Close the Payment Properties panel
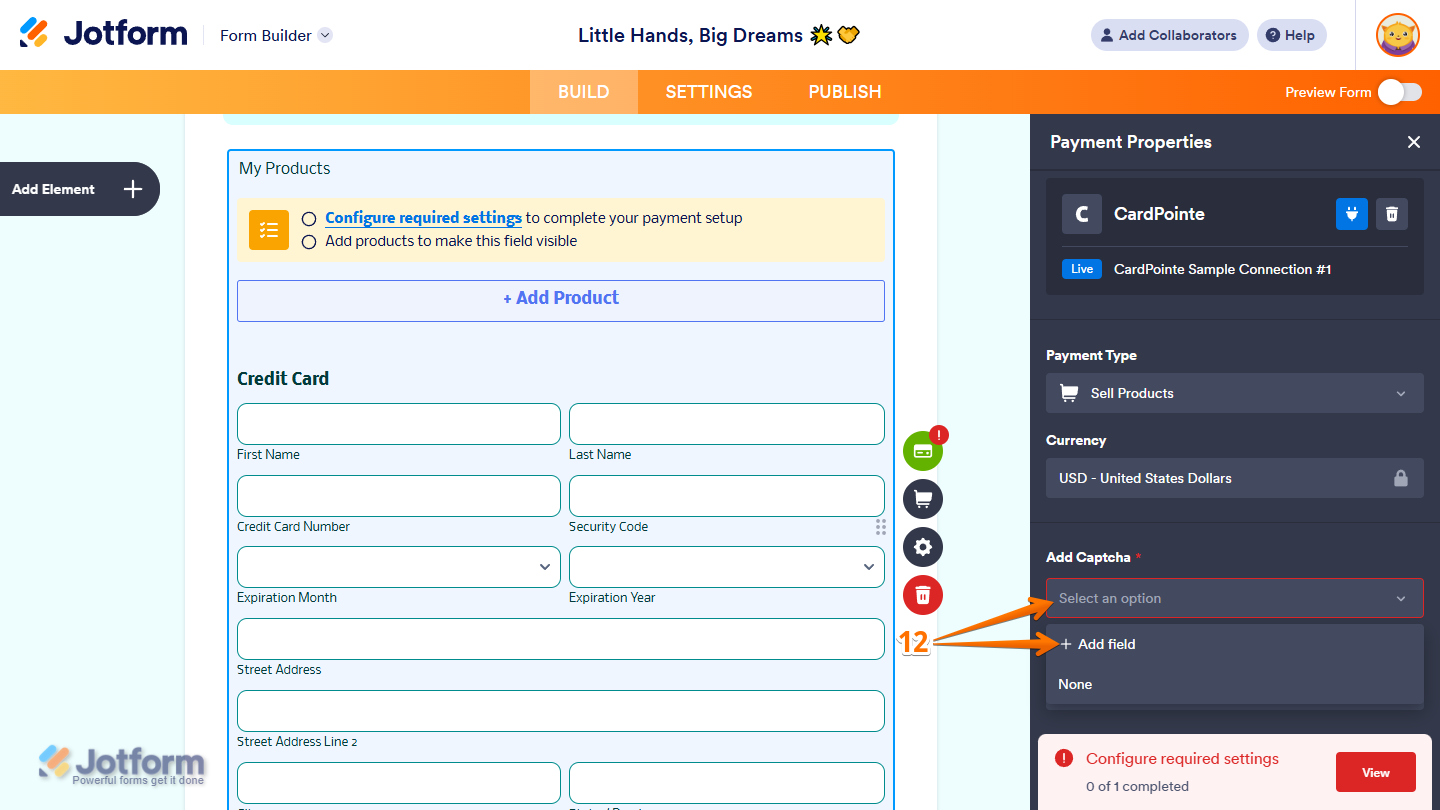The image size is (1440, 810). click(1414, 142)
